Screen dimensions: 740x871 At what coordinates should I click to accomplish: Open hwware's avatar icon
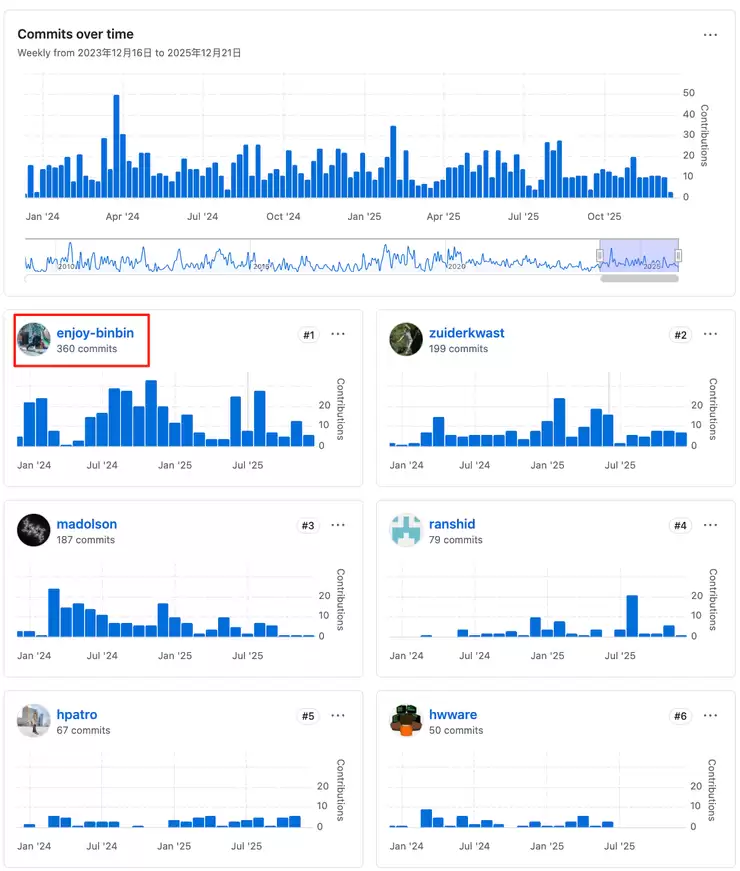pyautogui.click(x=406, y=720)
